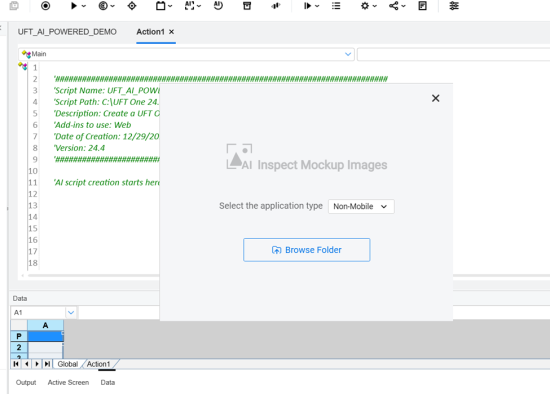Click the share nodes toolbar icon
Screen dimensions: 550x394
[394, 6]
